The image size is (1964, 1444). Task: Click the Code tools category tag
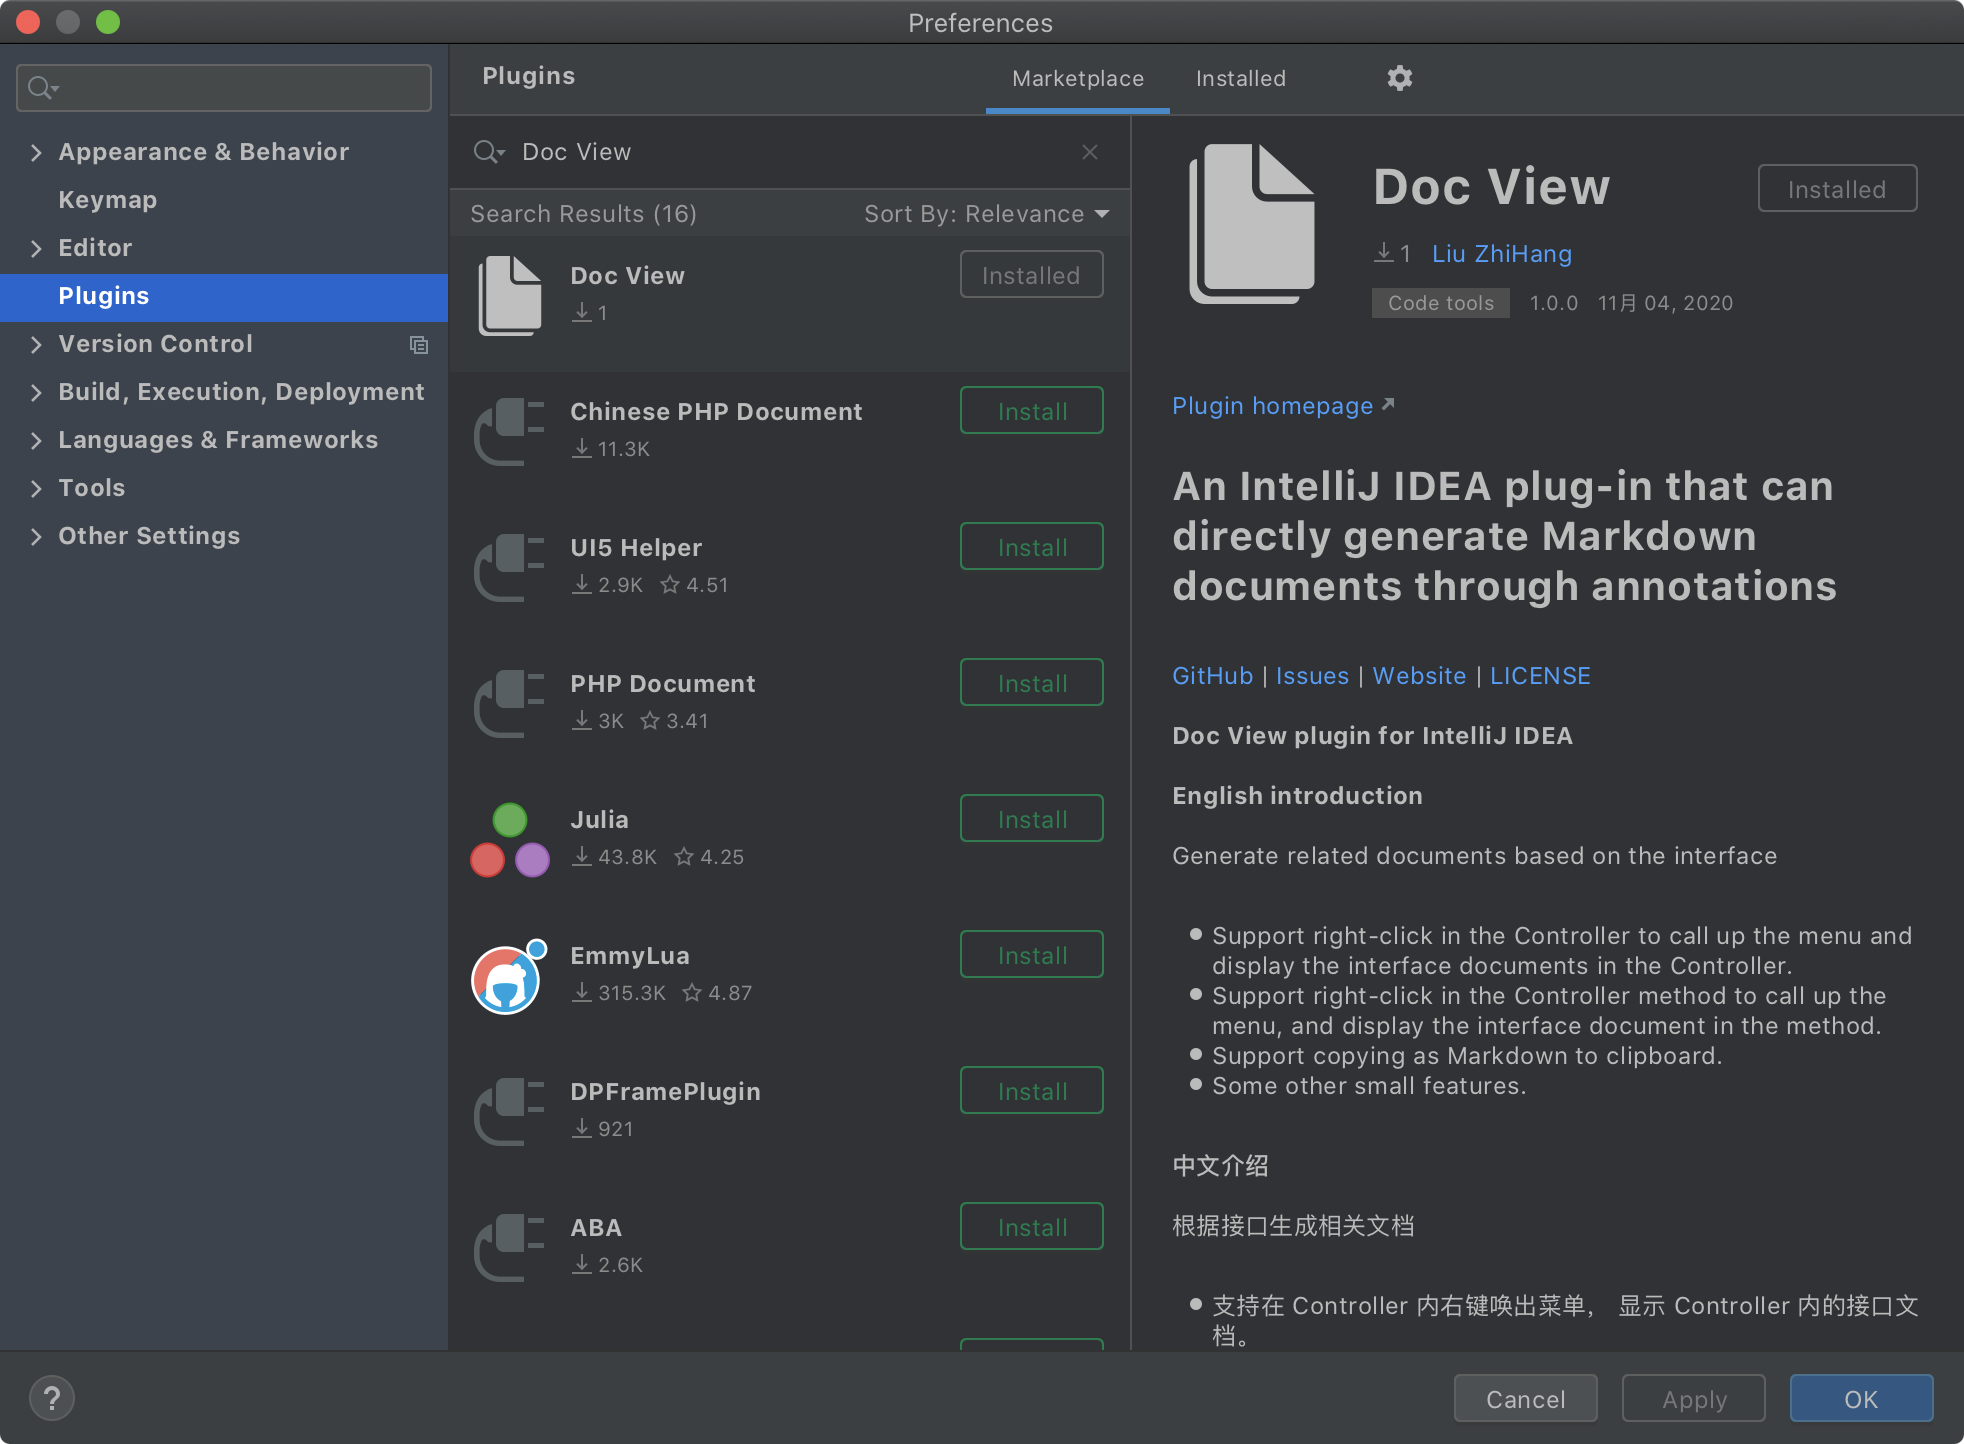[x=1441, y=303]
